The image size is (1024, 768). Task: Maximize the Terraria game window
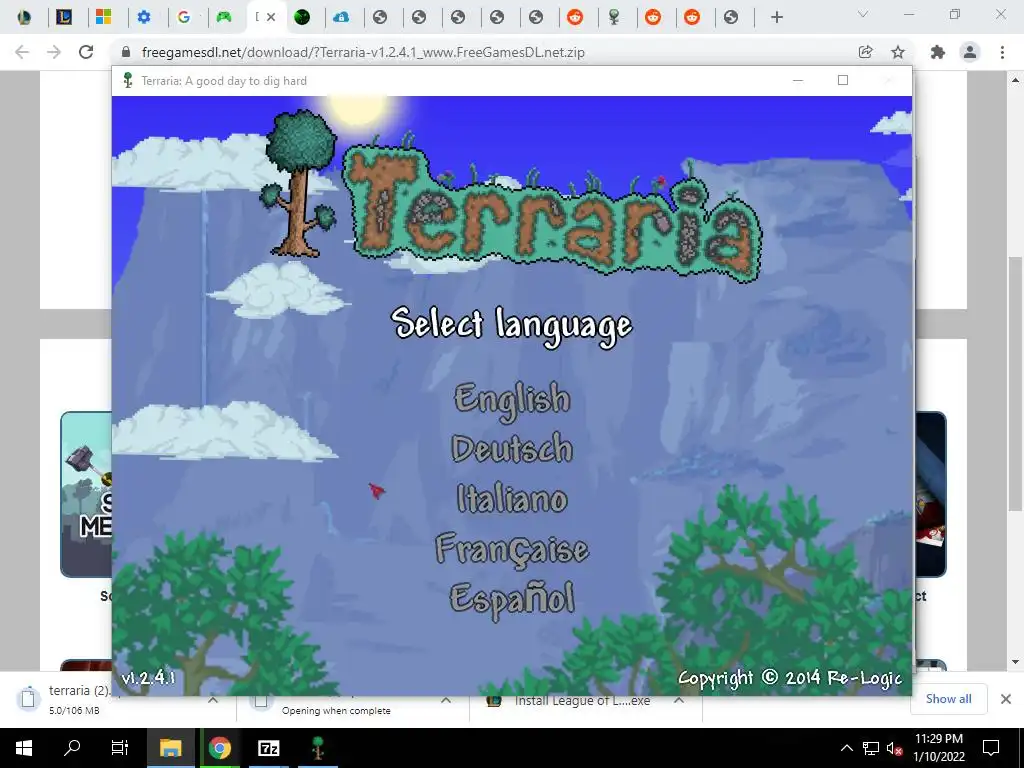(843, 80)
